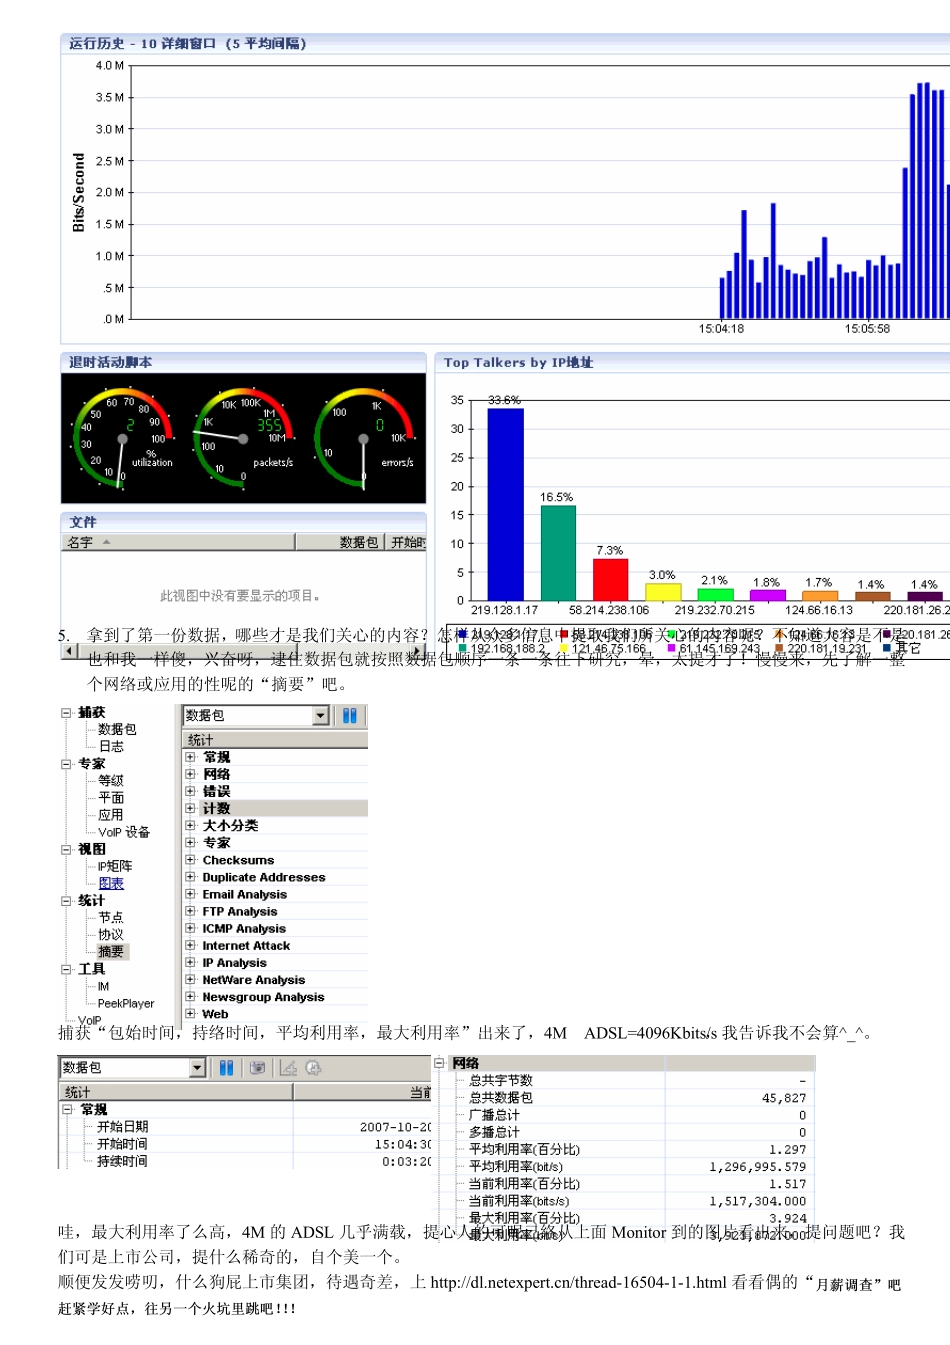Select 应用 in the navigation tree

(x=111, y=815)
